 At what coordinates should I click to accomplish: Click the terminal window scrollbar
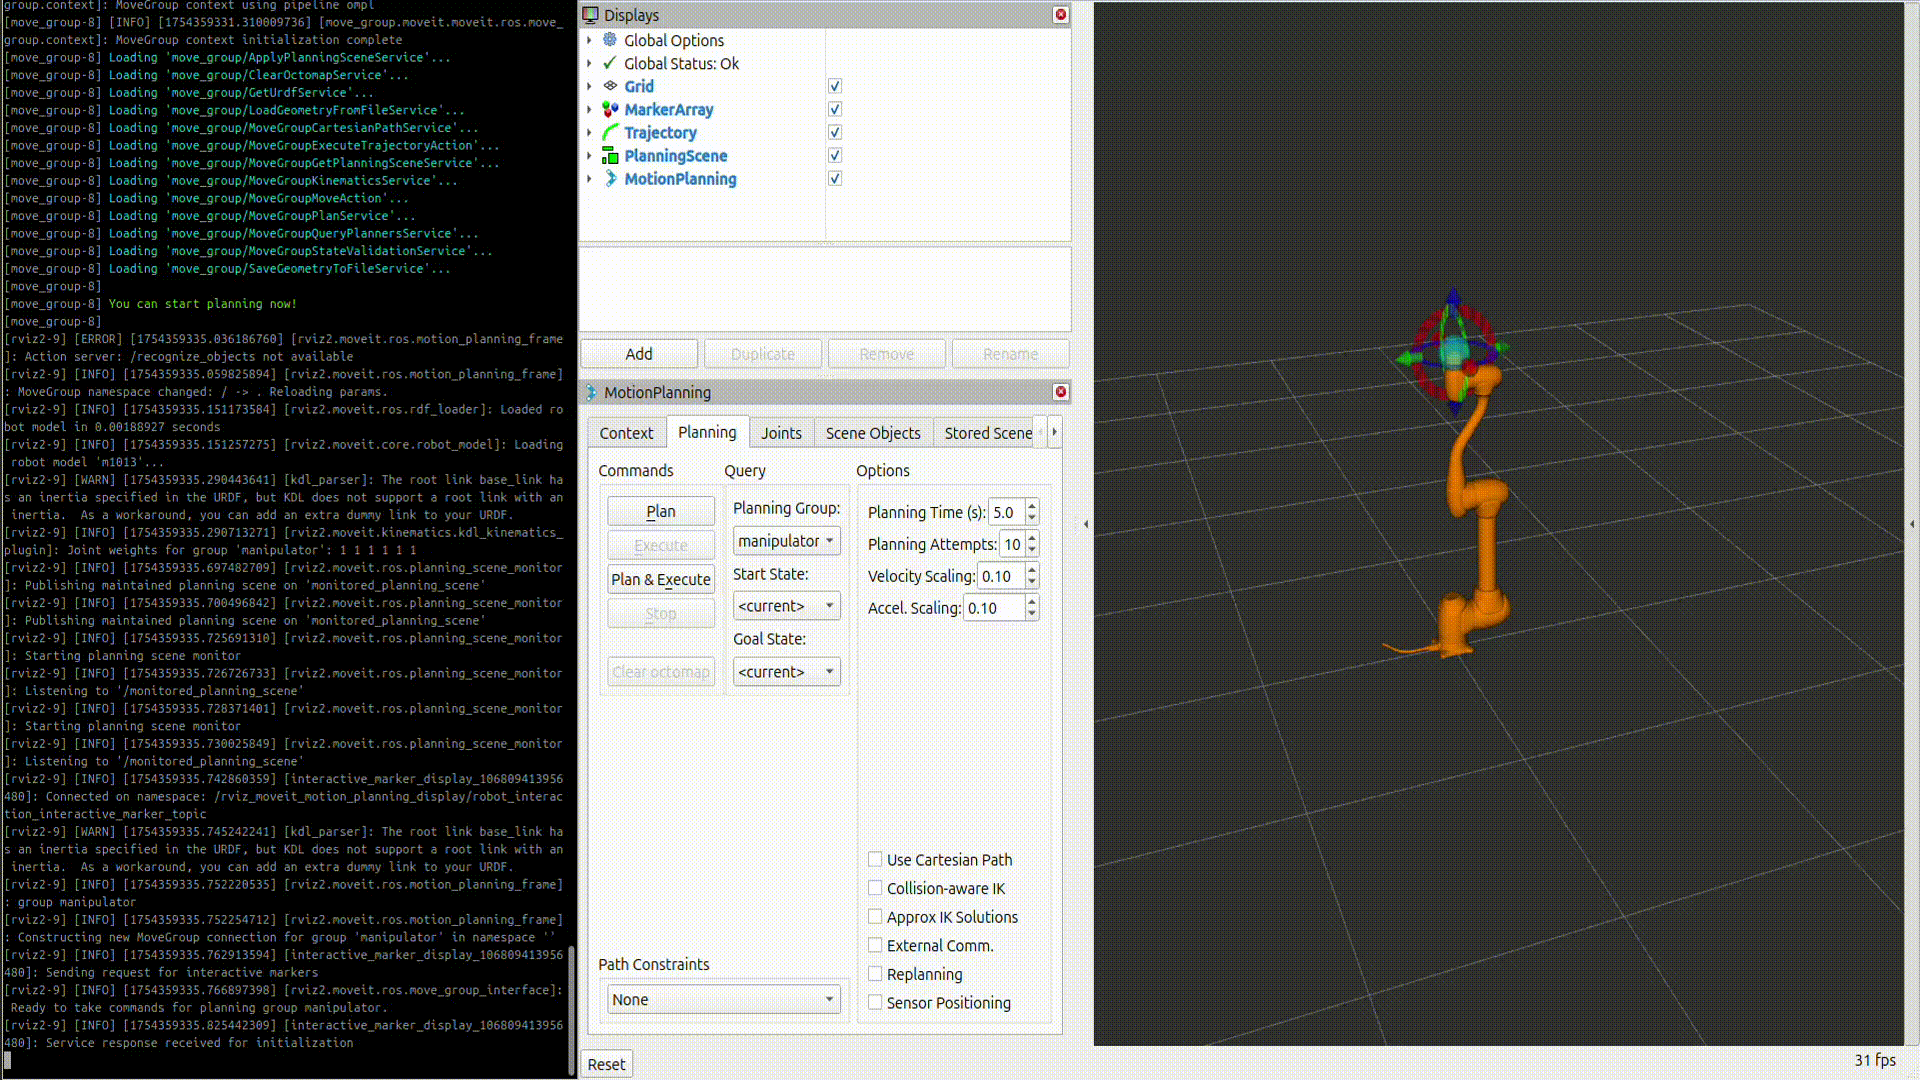coord(572,1010)
